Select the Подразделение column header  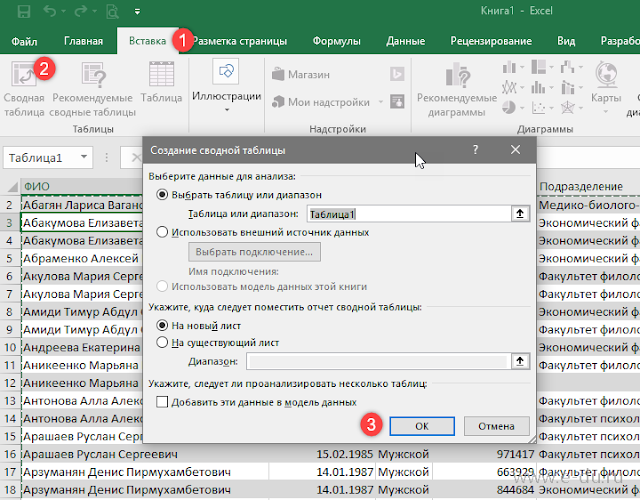[589, 187]
